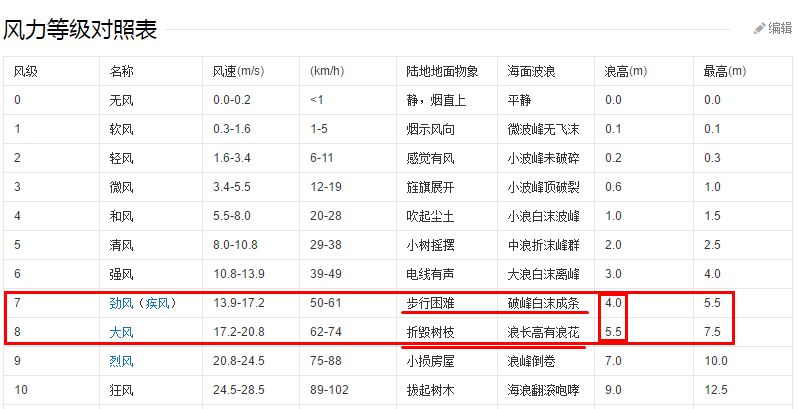
Task: Select the 感觉有风 land description
Action: coord(431,159)
